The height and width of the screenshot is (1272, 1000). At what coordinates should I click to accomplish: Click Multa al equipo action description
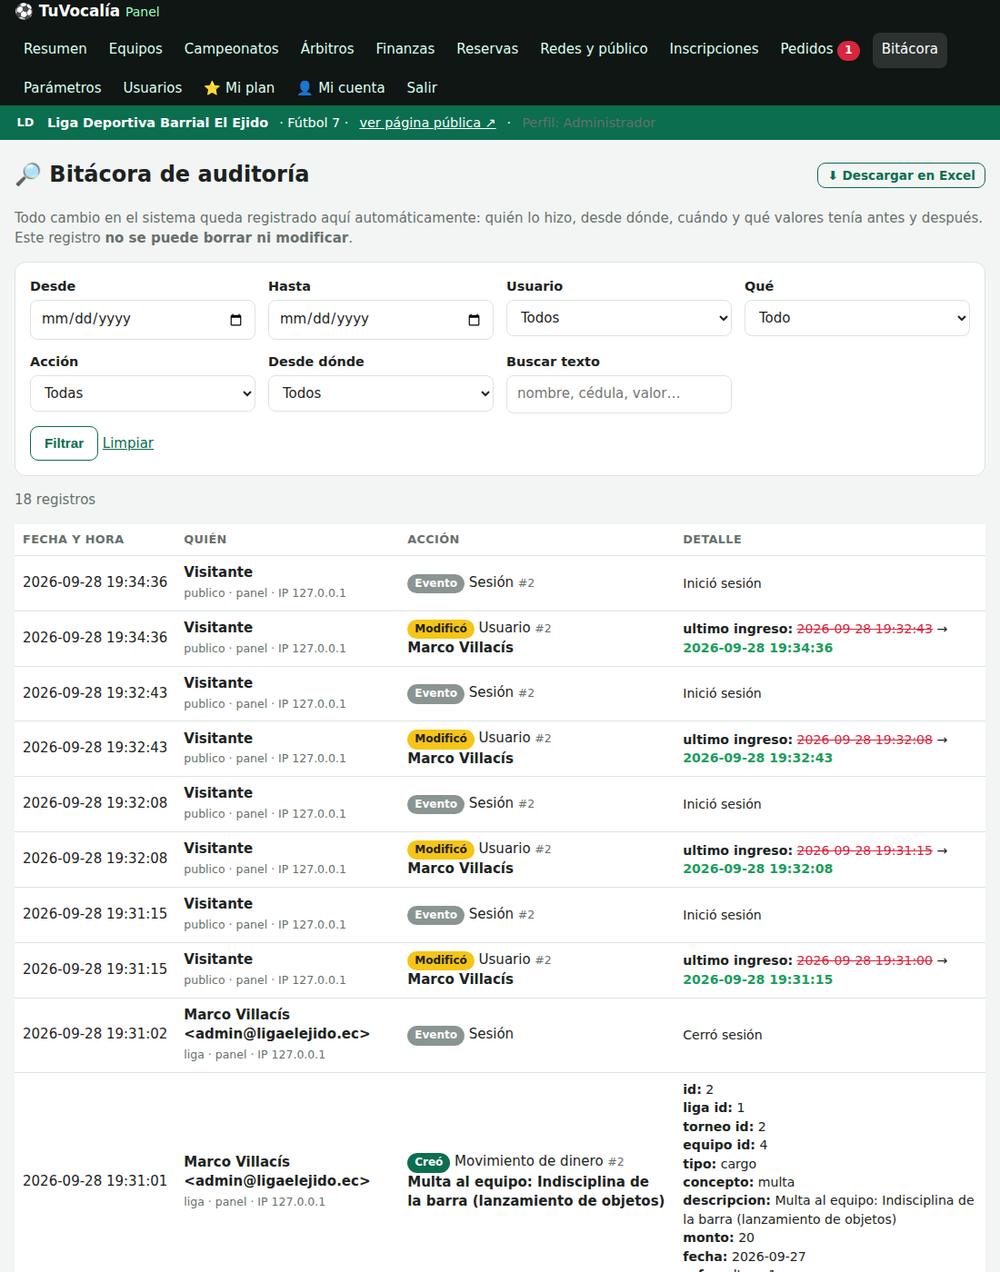(536, 1191)
